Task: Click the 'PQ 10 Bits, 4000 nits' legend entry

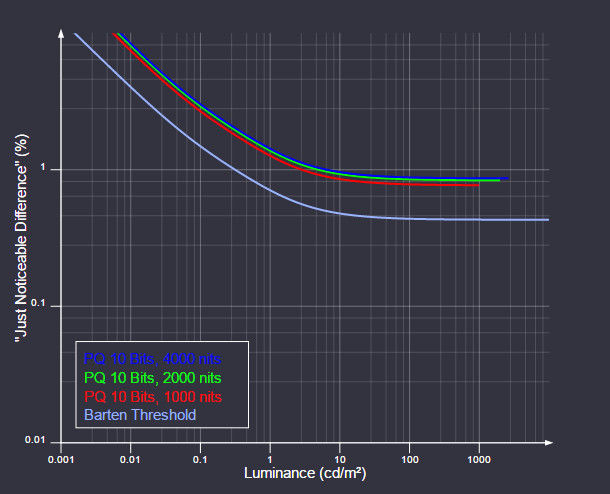Action: (152, 359)
